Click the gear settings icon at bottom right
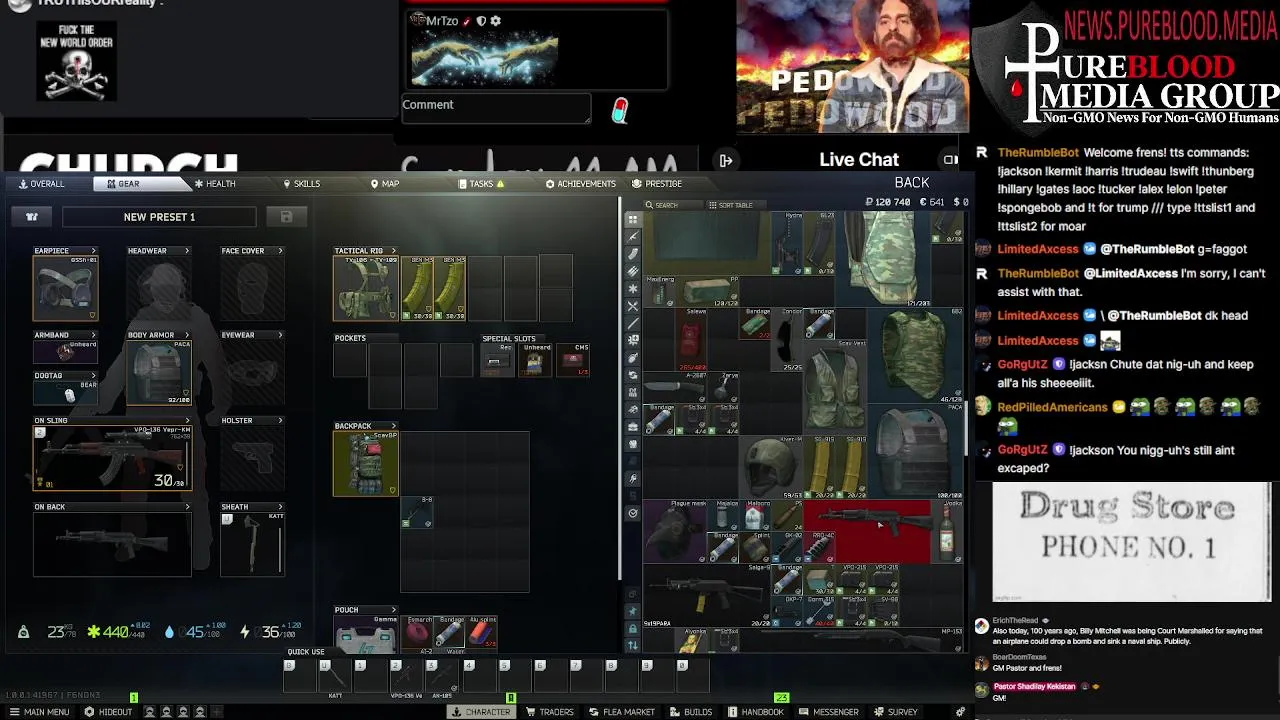The height and width of the screenshot is (720, 1280). tap(960, 712)
